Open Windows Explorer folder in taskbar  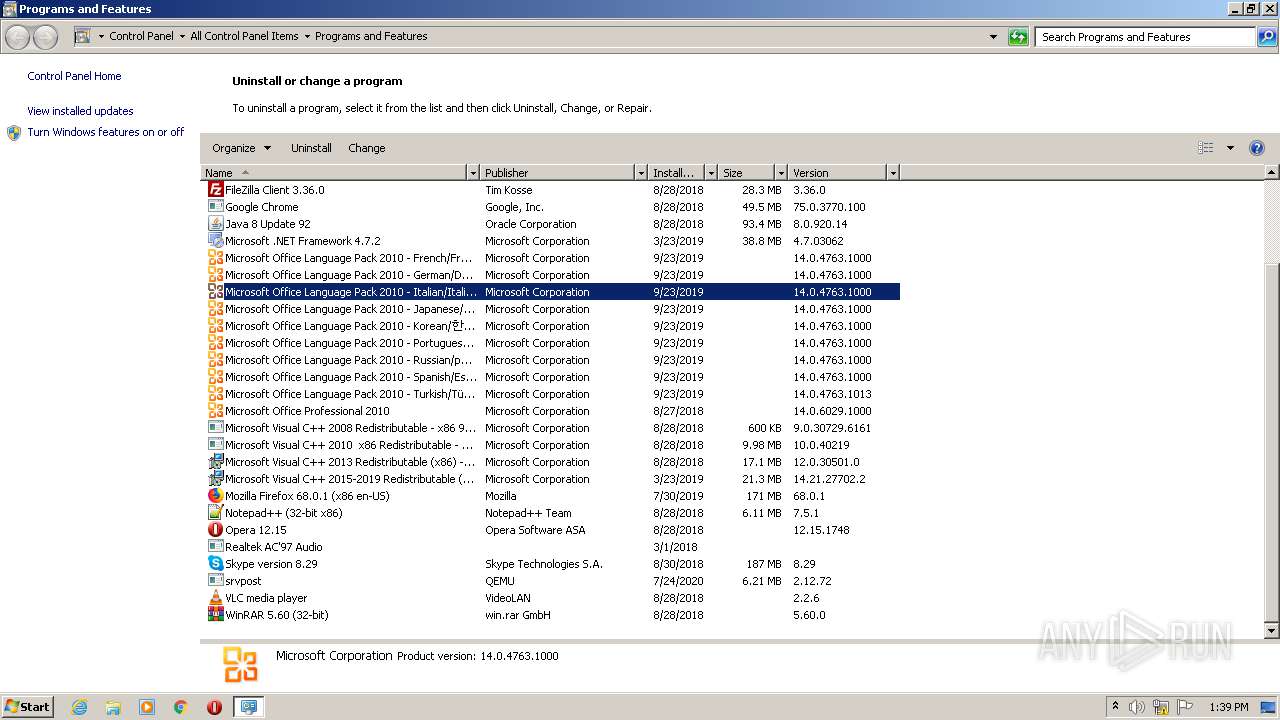pyautogui.click(x=113, y=707)
